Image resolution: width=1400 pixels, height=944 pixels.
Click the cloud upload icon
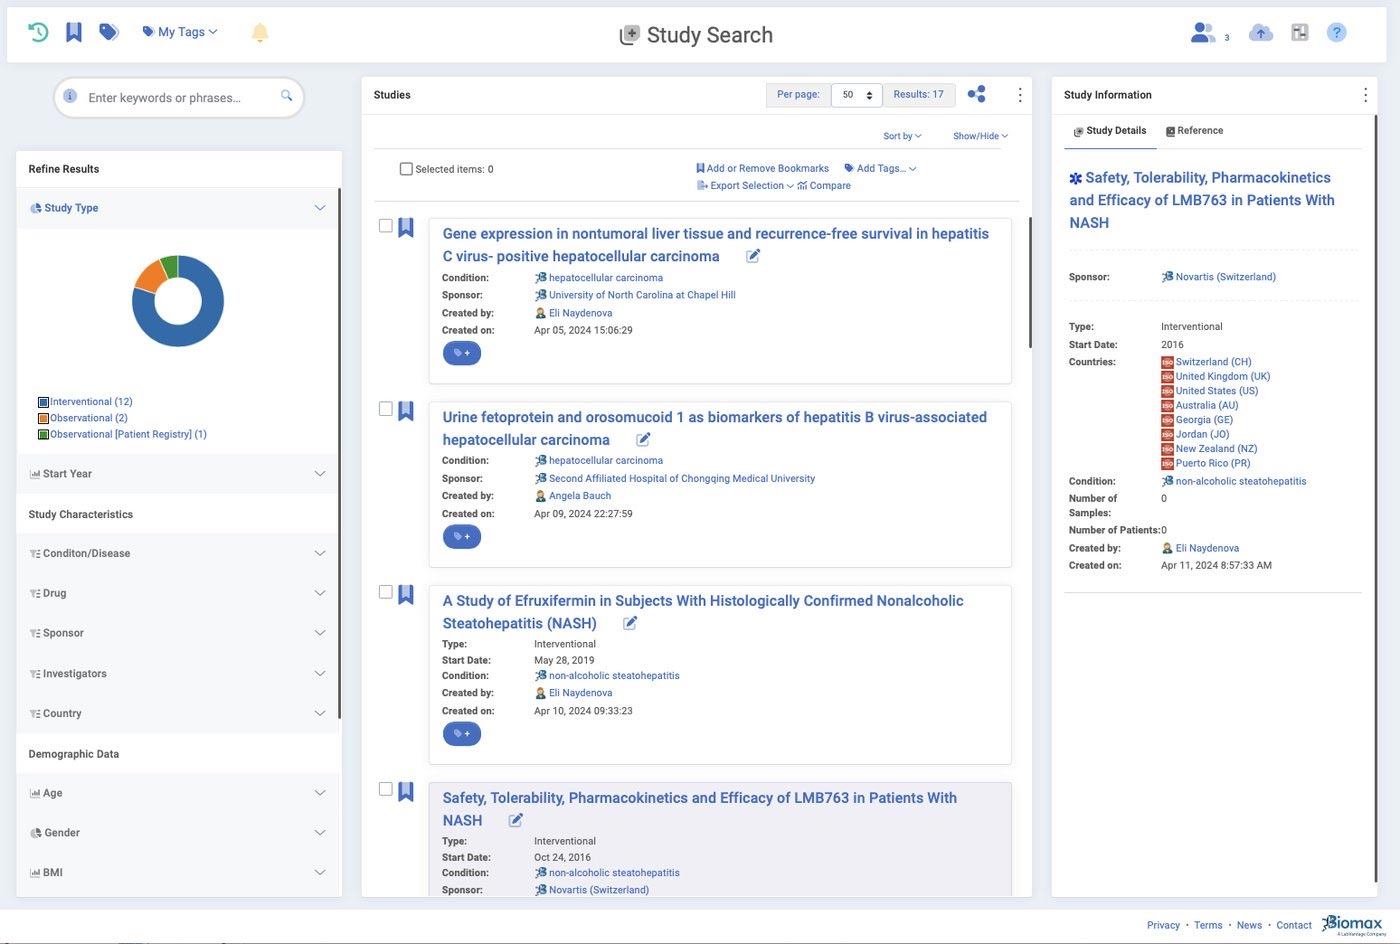(x=1261, y=33)
